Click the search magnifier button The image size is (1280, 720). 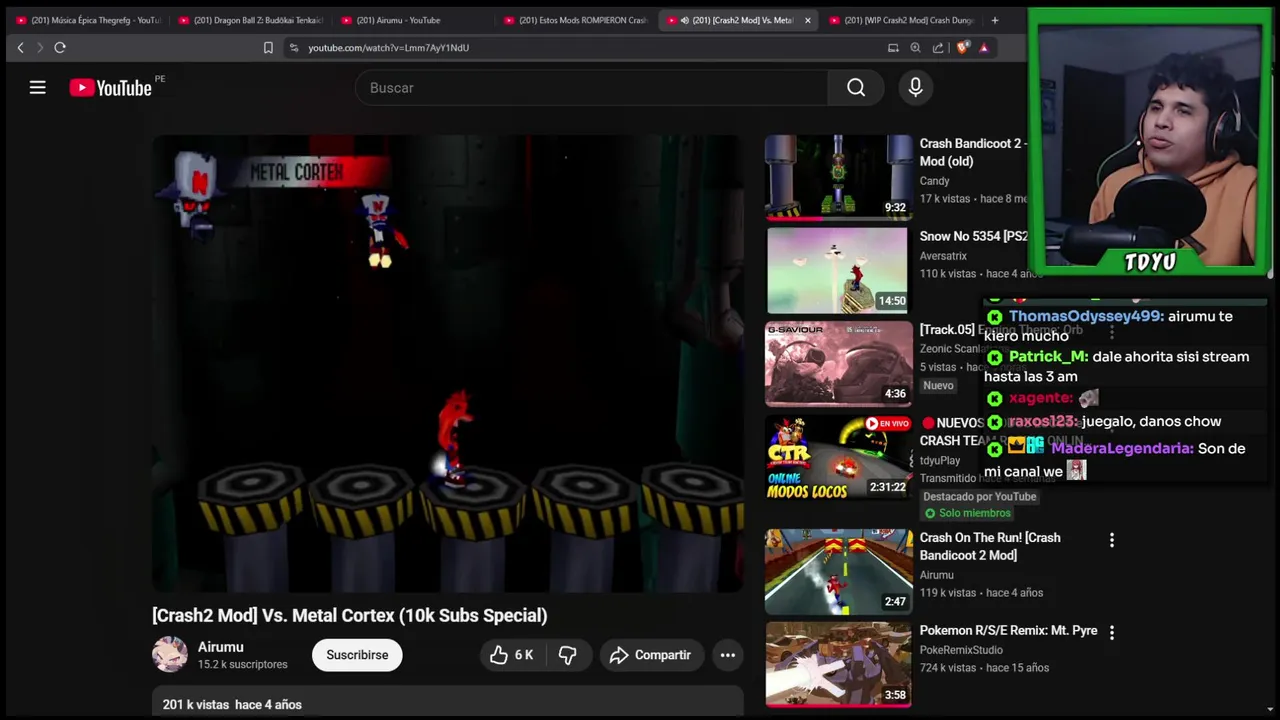coord(855,88)
